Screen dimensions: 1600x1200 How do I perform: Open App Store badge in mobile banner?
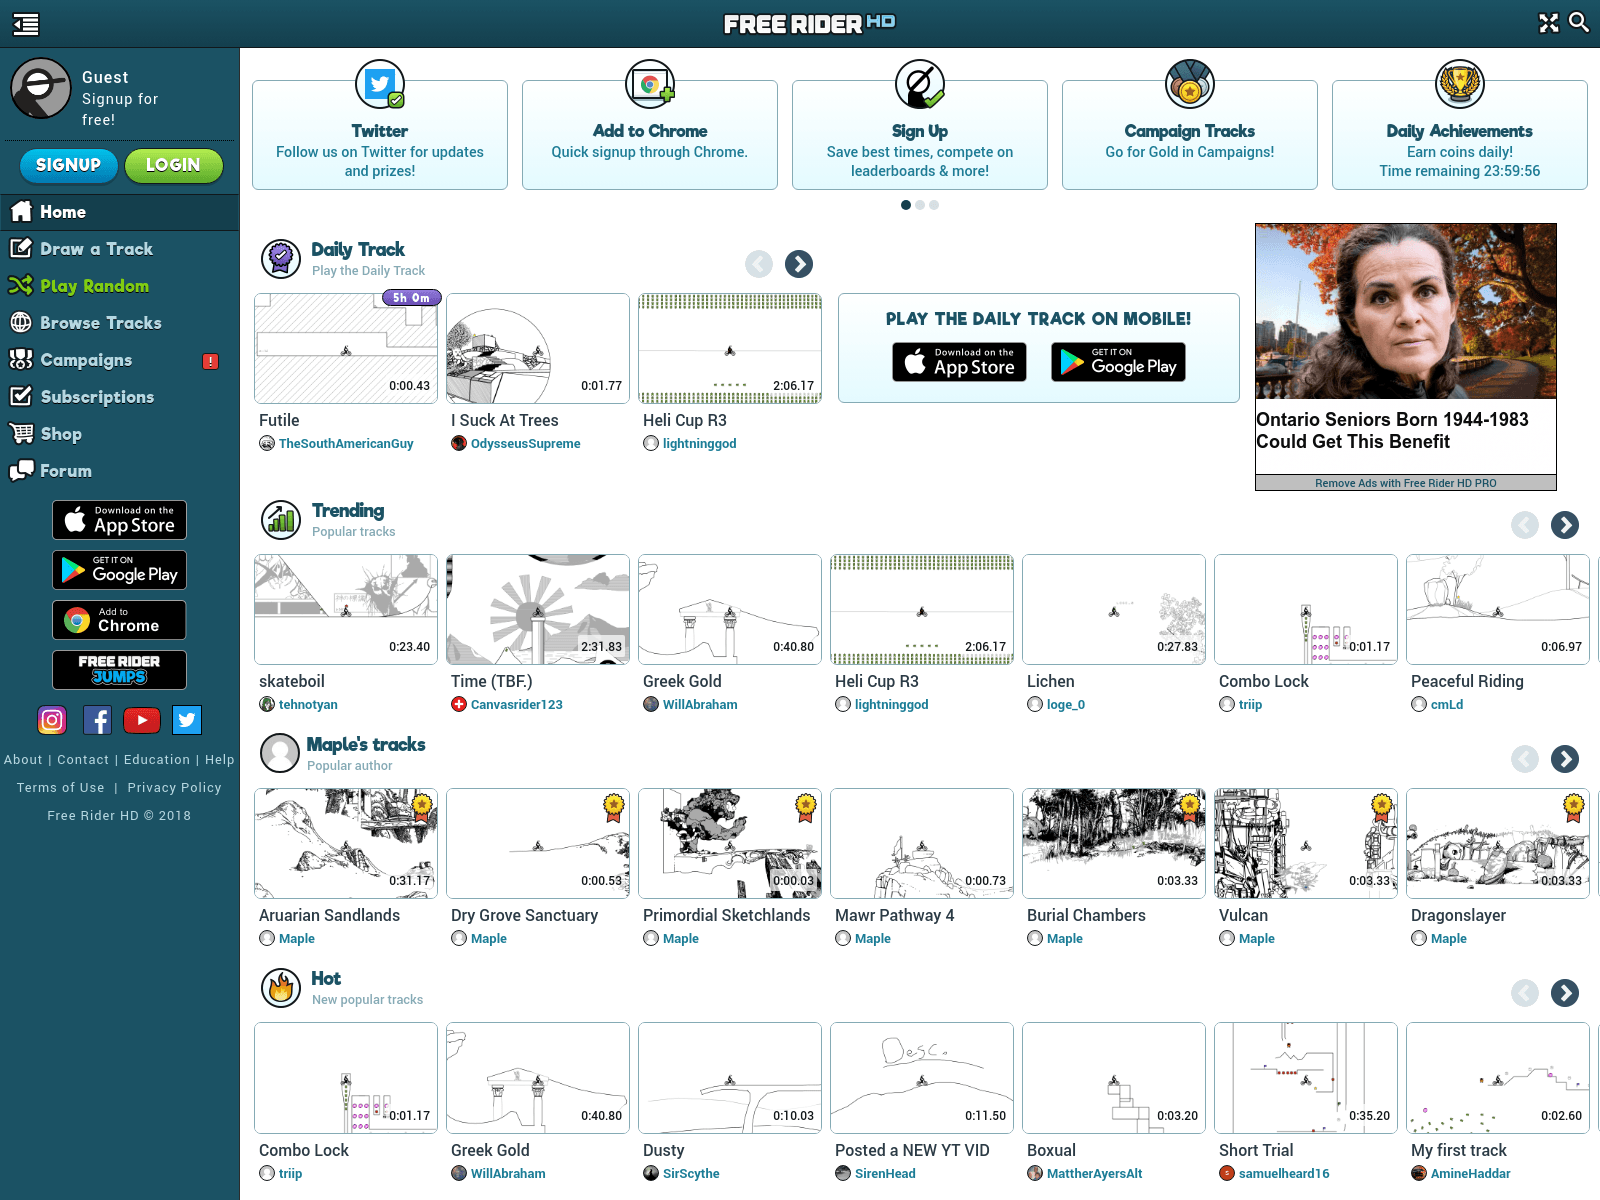click(959, 362)
